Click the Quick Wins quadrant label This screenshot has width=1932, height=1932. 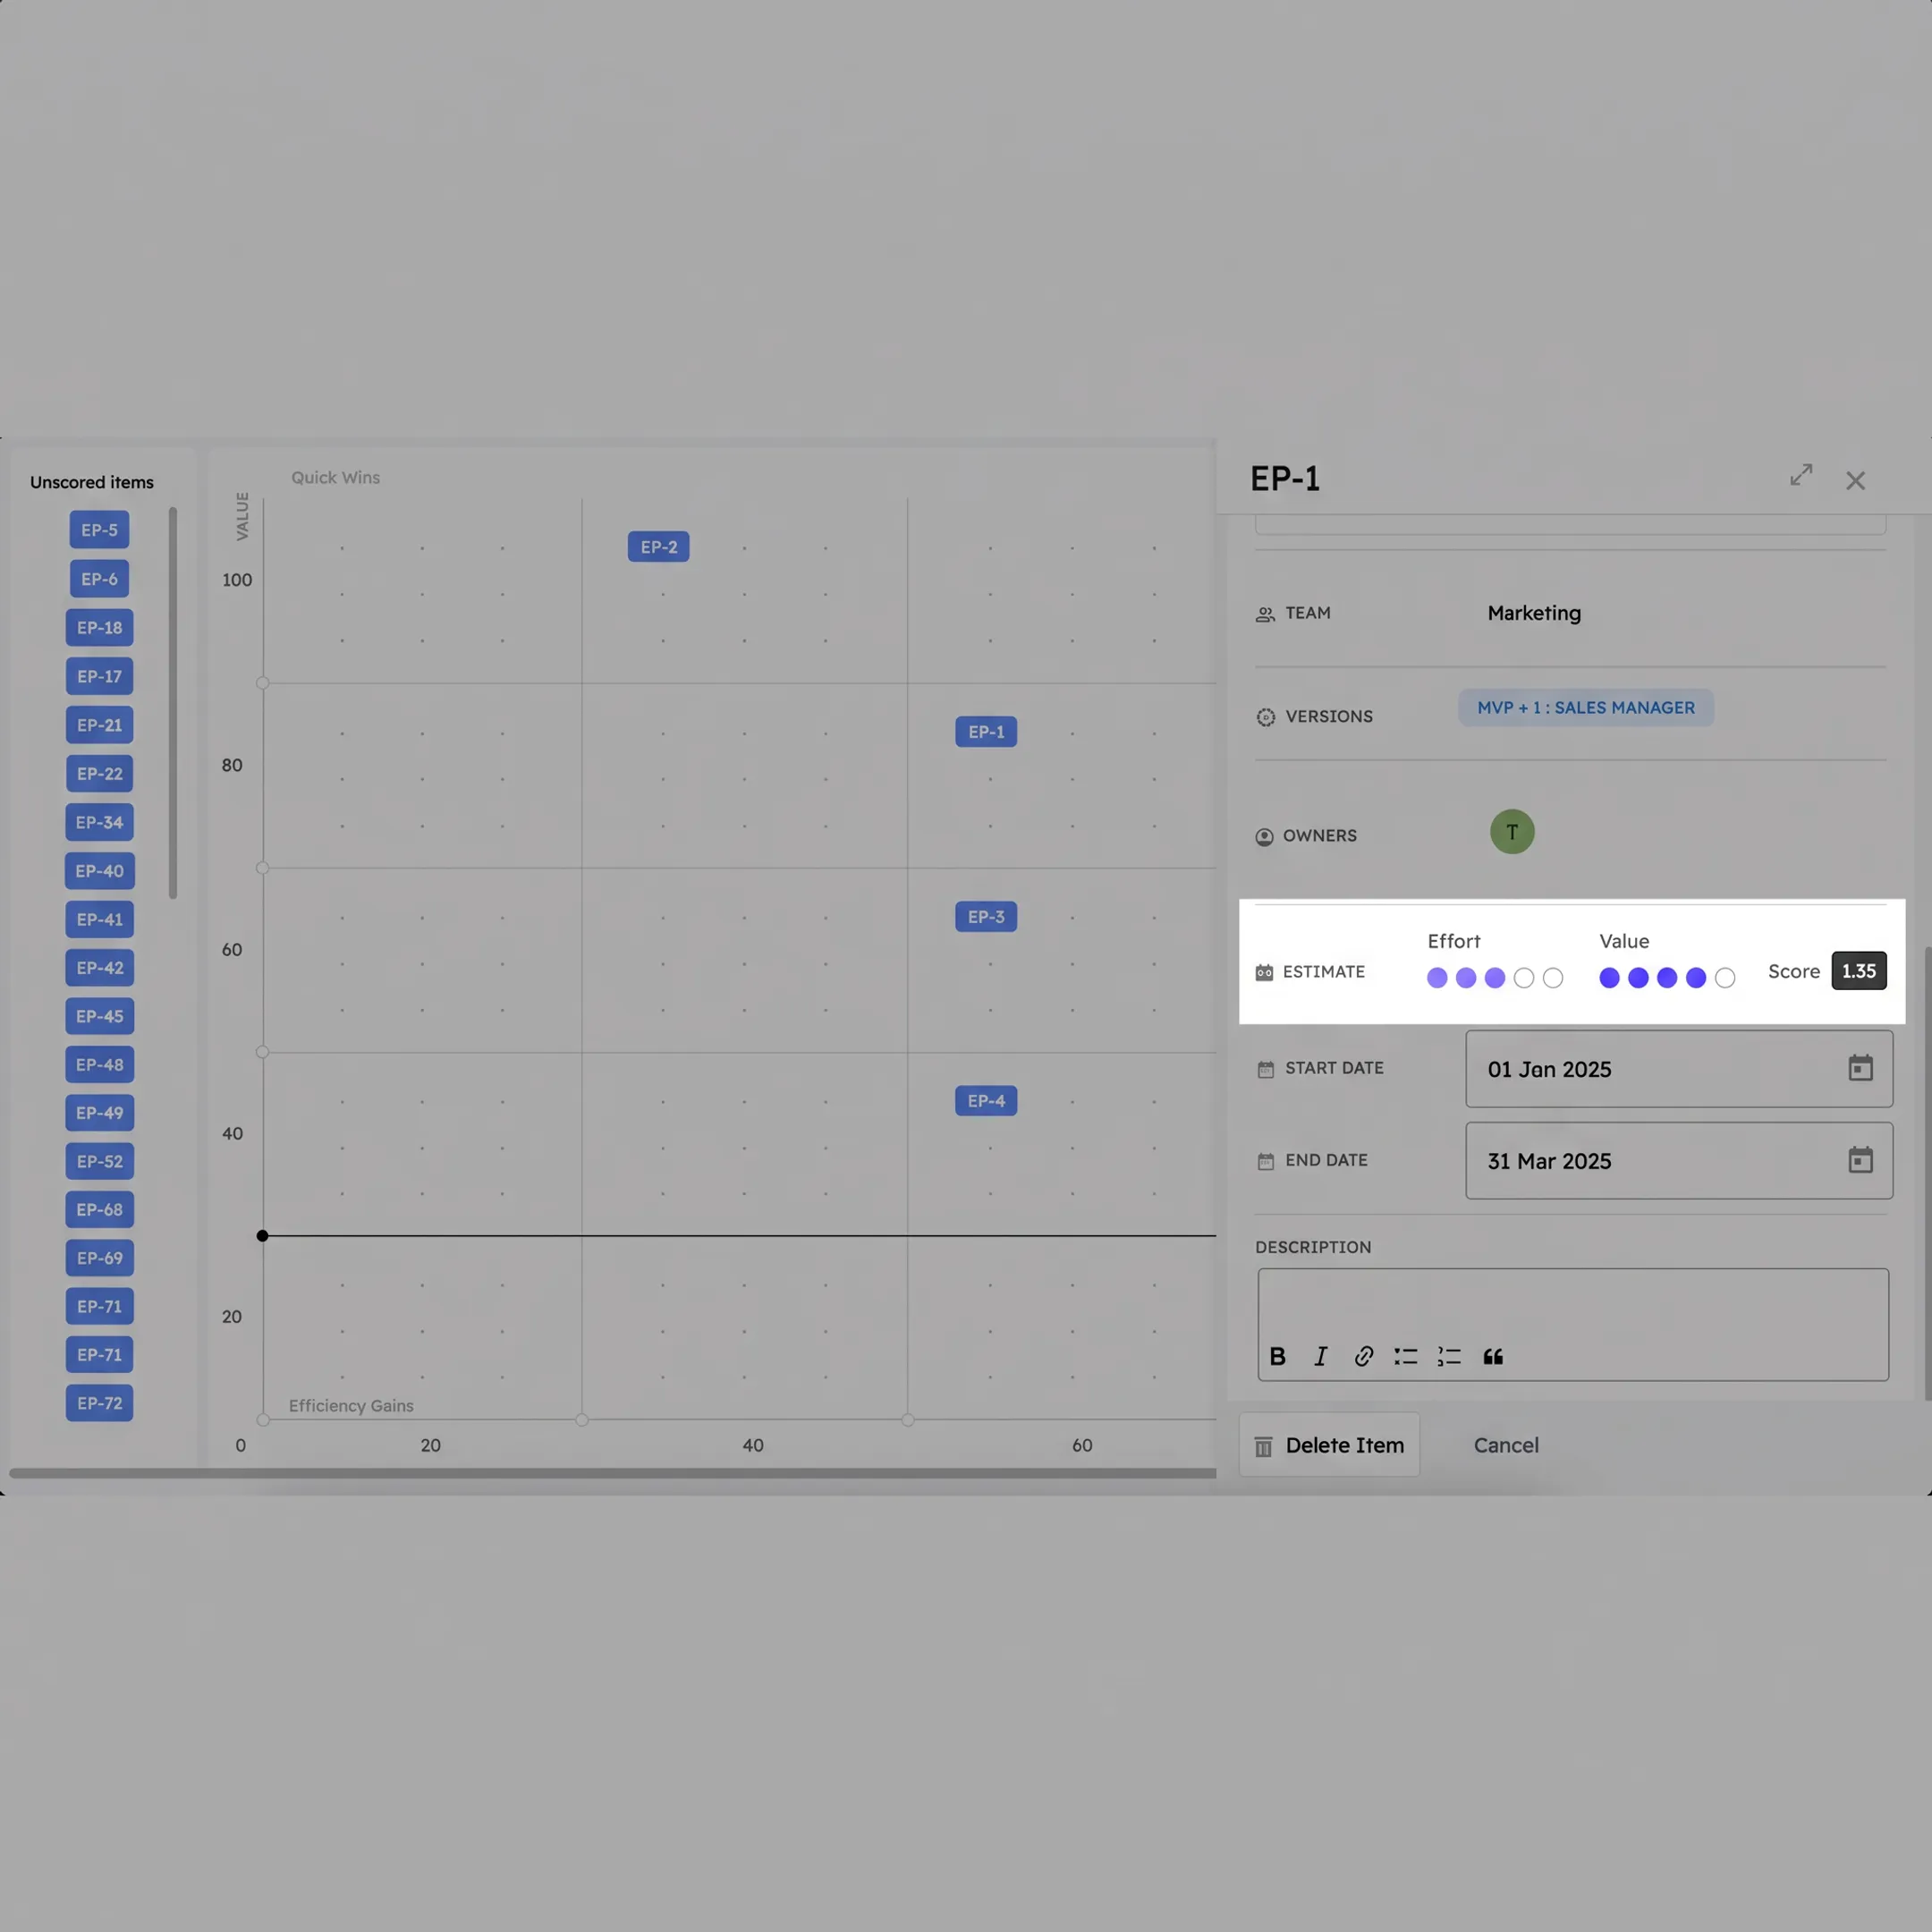coord(335,478)
